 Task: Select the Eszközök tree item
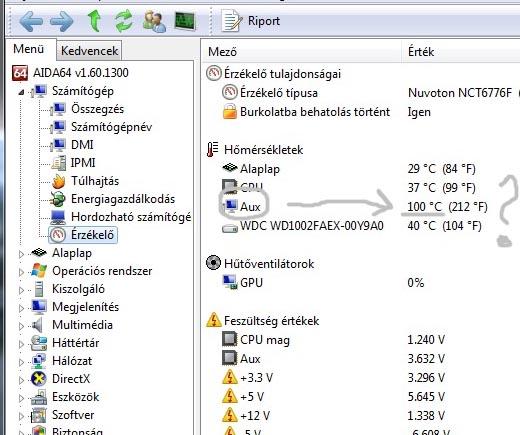coord(76,397)
